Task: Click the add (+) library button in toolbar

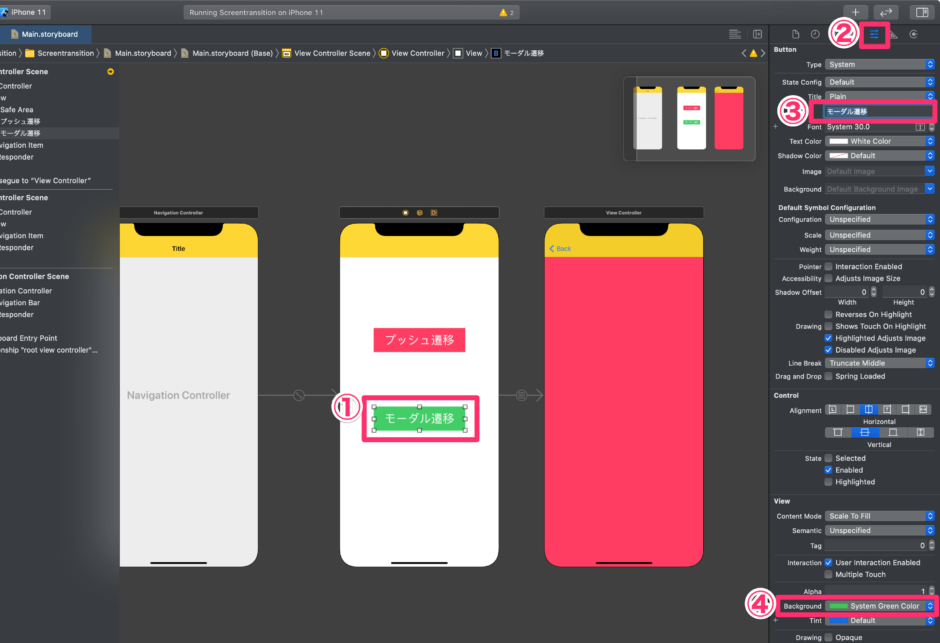Action: pos(855,12)
